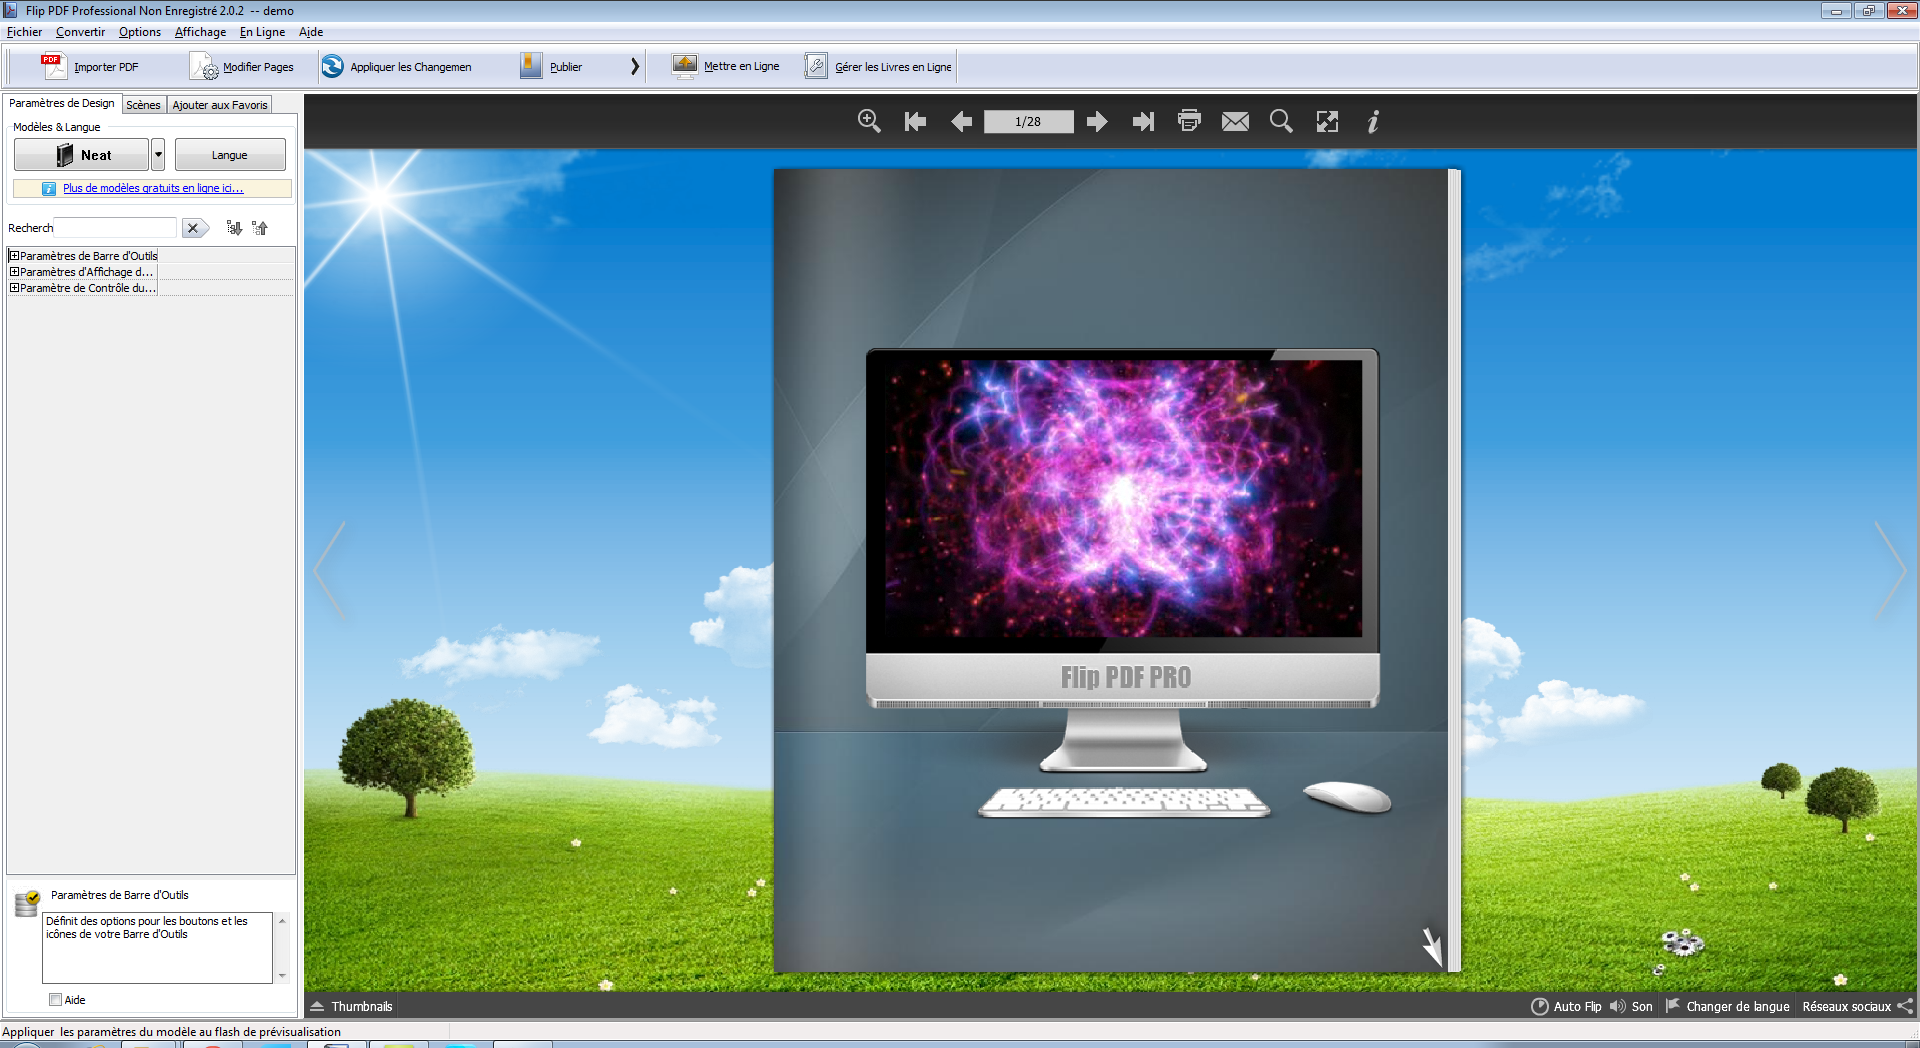Click the Langue button
The height and width of the screenshot is (1048, 1920).
230,155
